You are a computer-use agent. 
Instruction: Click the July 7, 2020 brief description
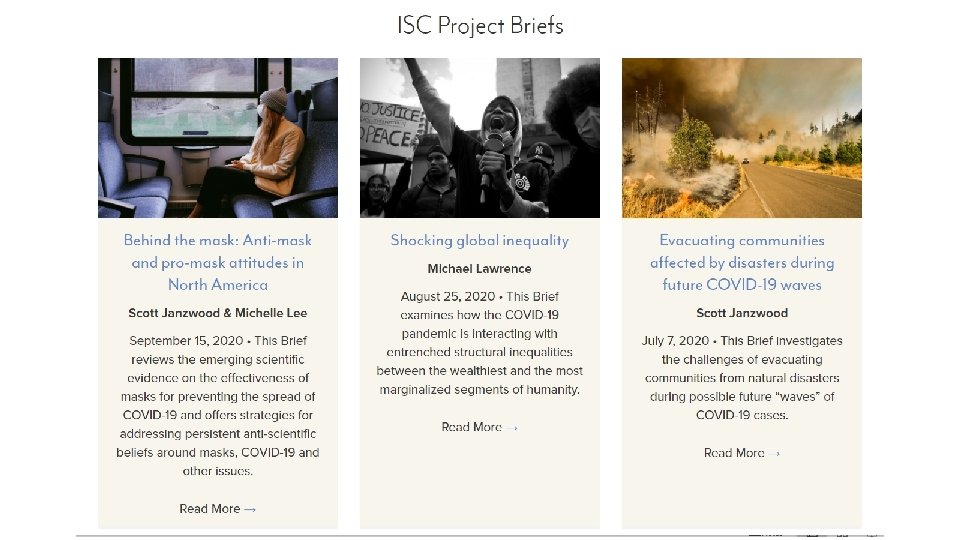coord(742,378)
